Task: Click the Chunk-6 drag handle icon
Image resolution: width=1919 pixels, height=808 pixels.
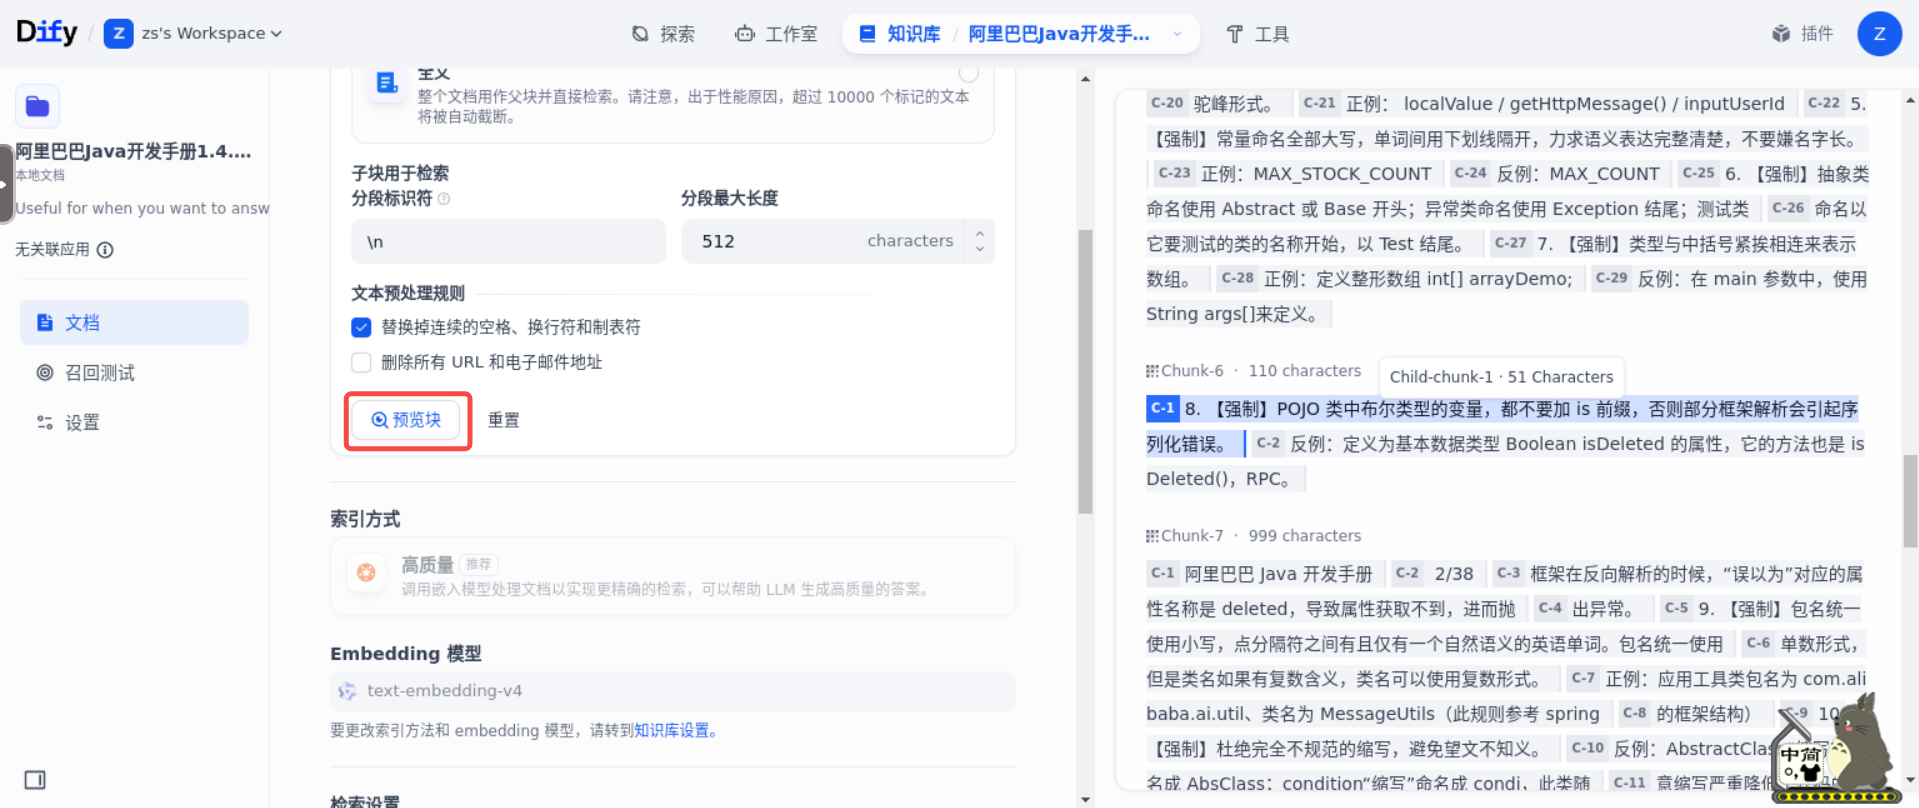Action: pyautogui.click(x=1152, y=371)
